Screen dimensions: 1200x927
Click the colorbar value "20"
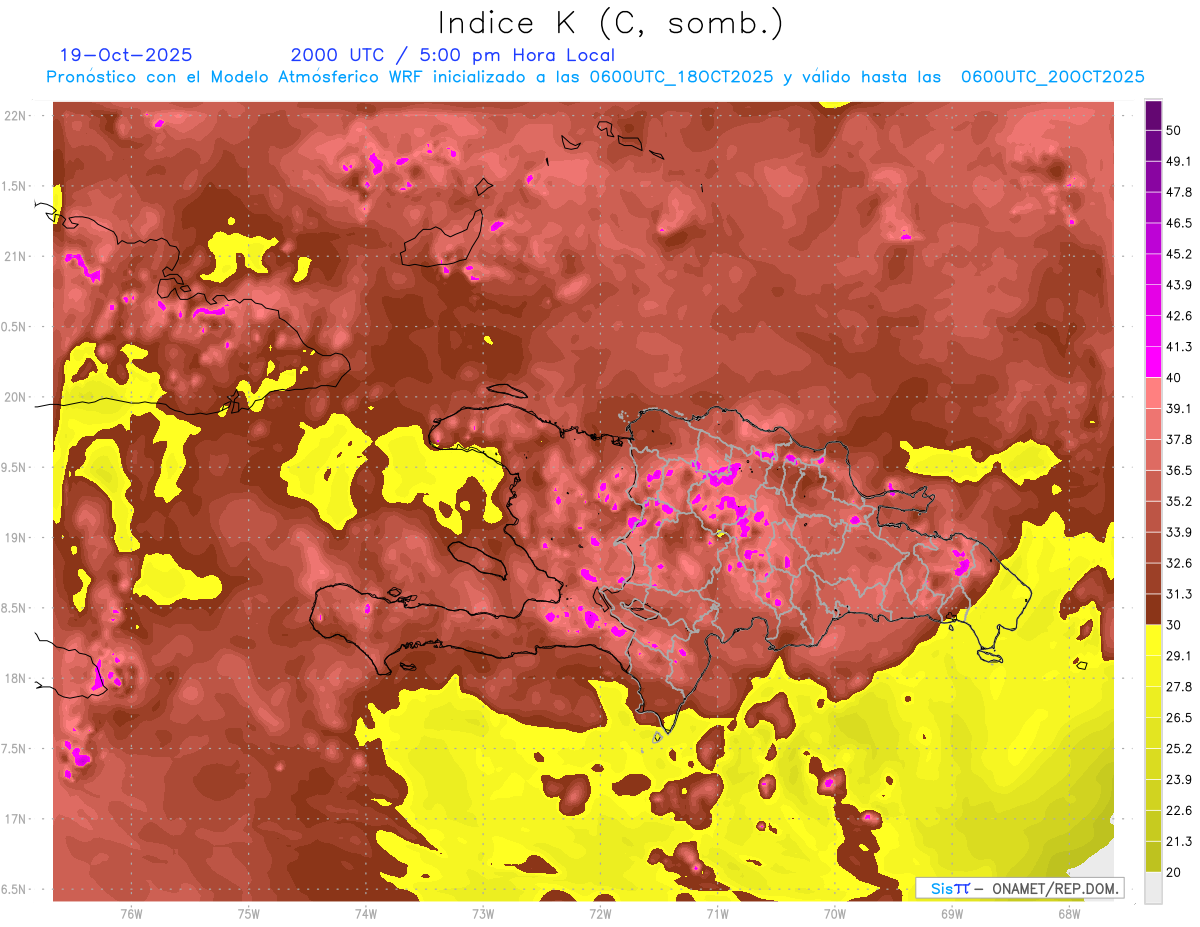[x=1174, y=872]
